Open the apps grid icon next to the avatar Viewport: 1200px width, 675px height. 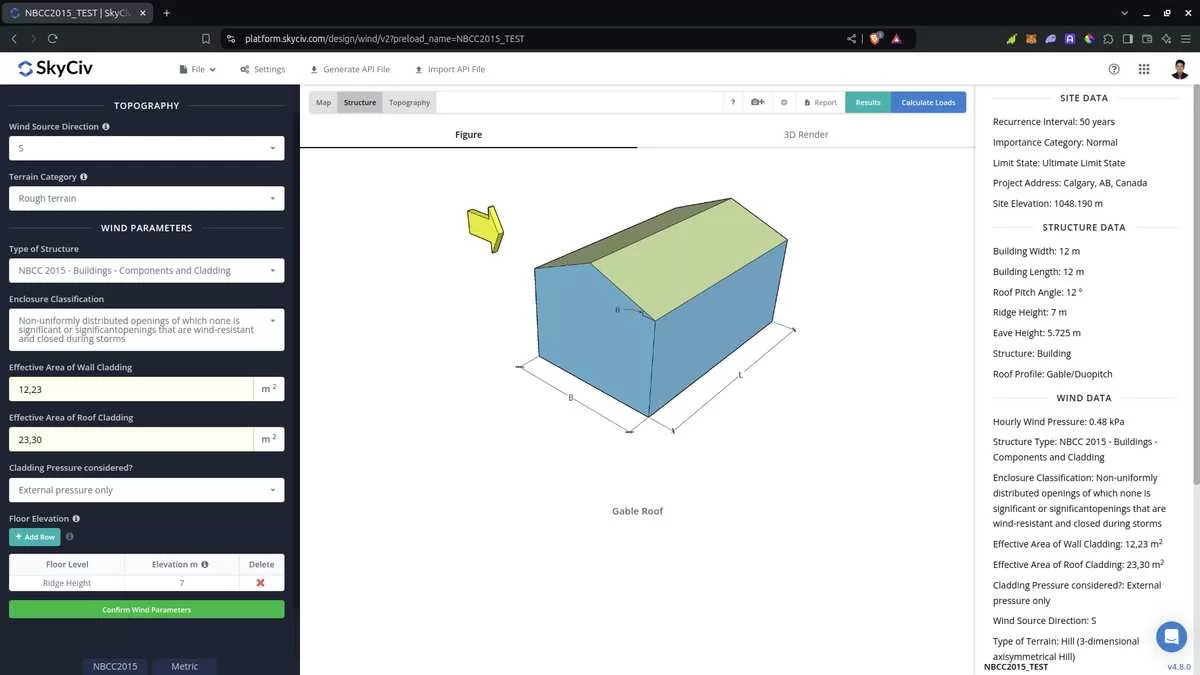point(1144,69)
